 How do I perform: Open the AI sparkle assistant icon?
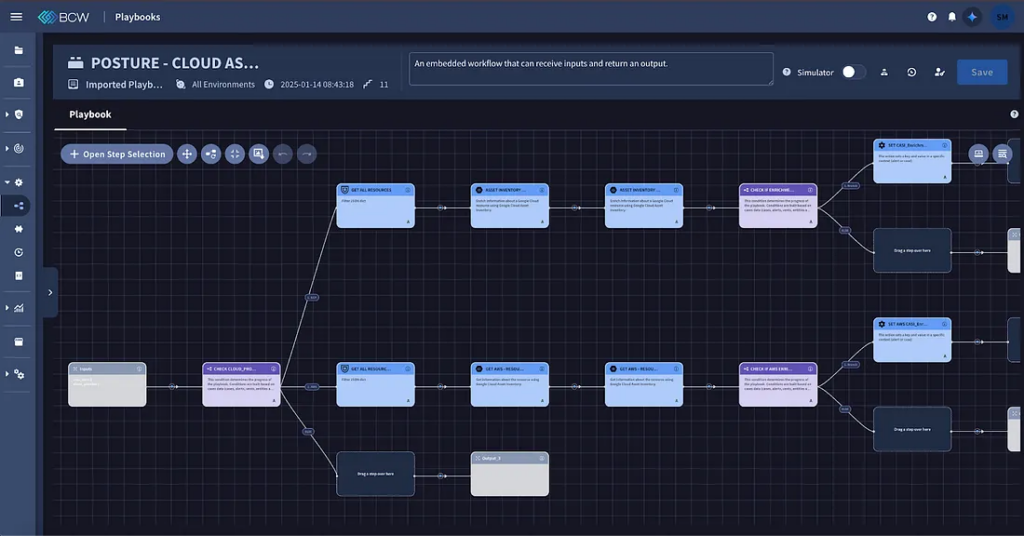[x=972, y=17]
